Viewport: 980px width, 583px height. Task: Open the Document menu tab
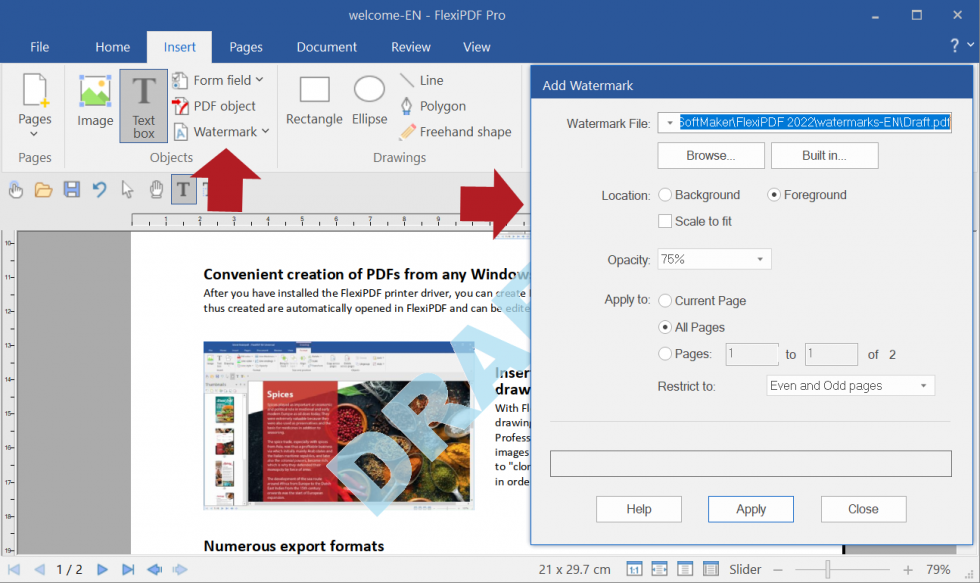(x=326, y=46)
